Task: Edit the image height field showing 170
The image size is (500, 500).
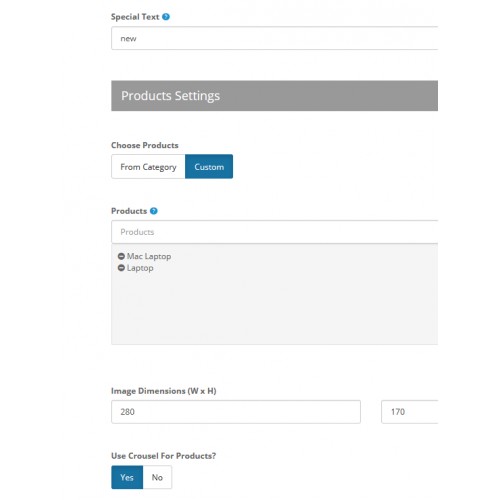Action: [409, 412]
